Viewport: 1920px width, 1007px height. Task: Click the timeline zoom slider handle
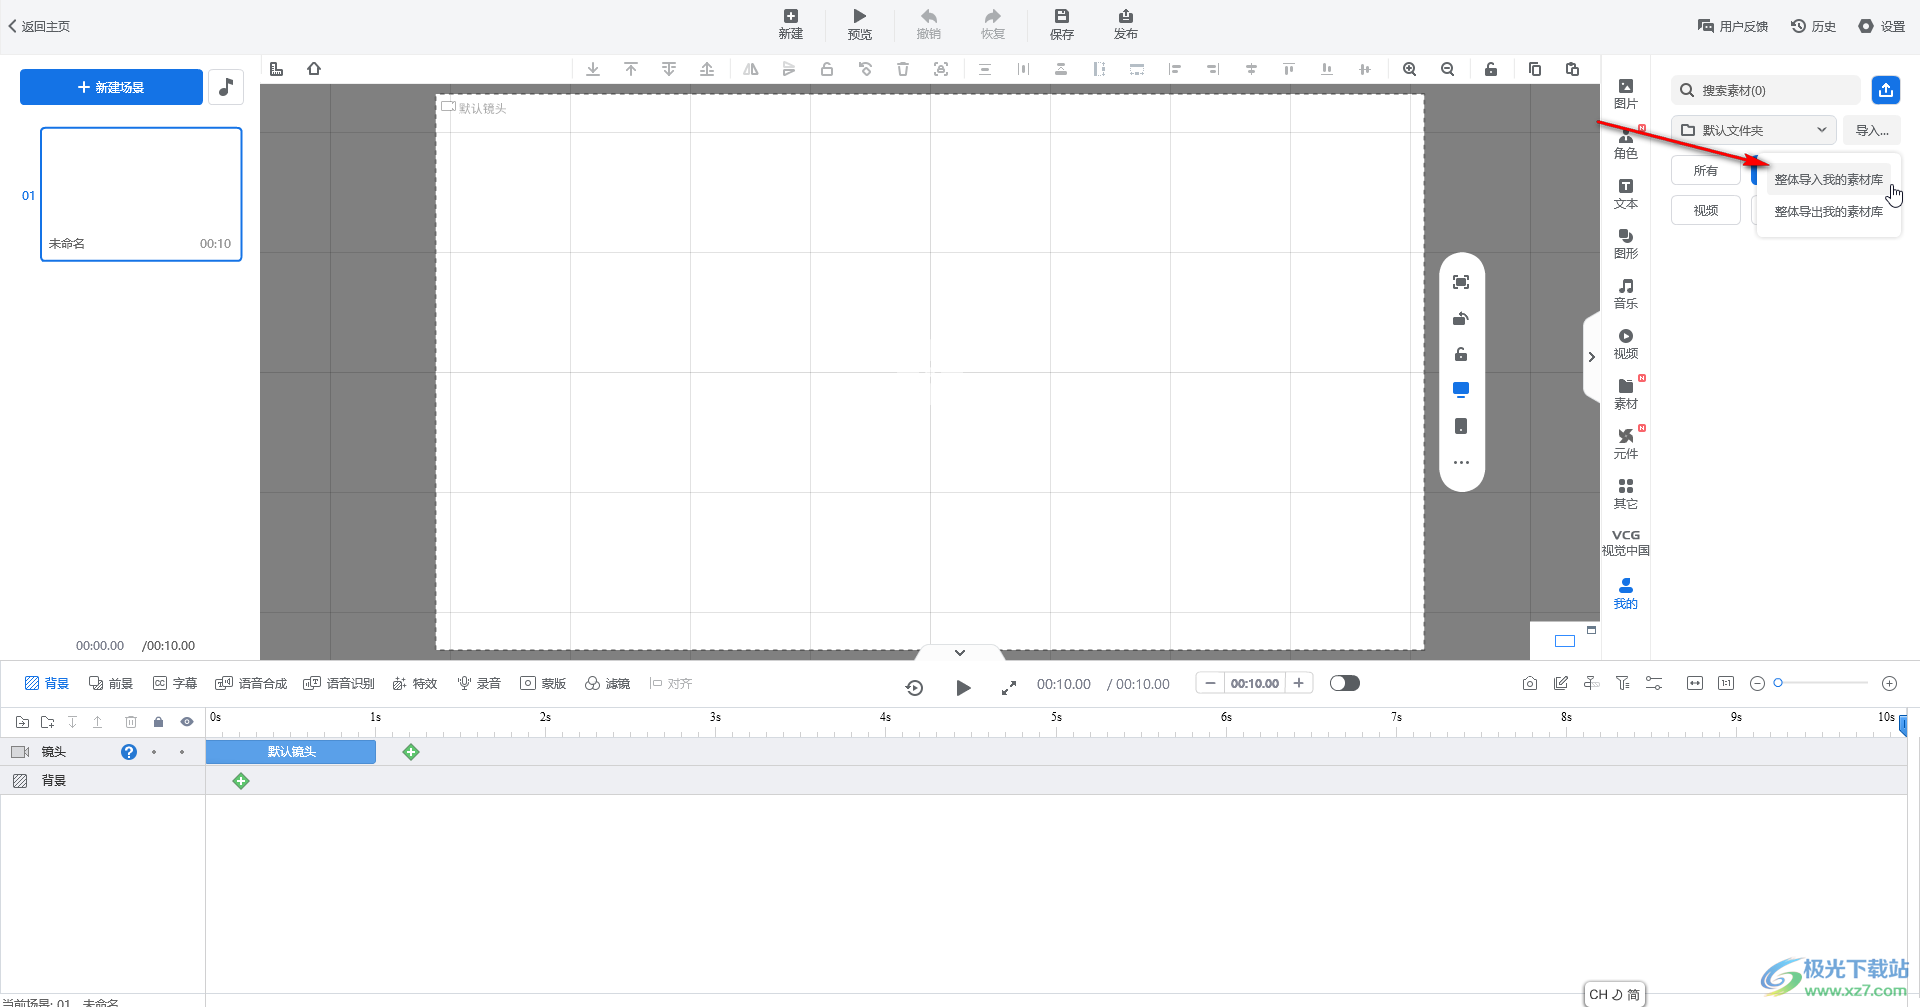(1777, 683)
